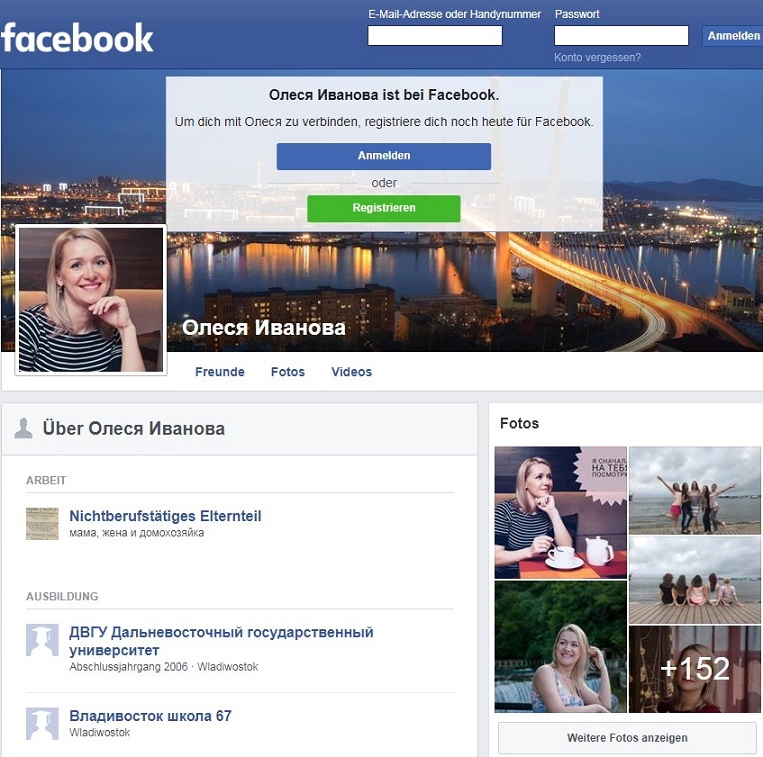Click the Fotos section heading
The width and height of the screenshot is (763, 757).
coord(519,423)
